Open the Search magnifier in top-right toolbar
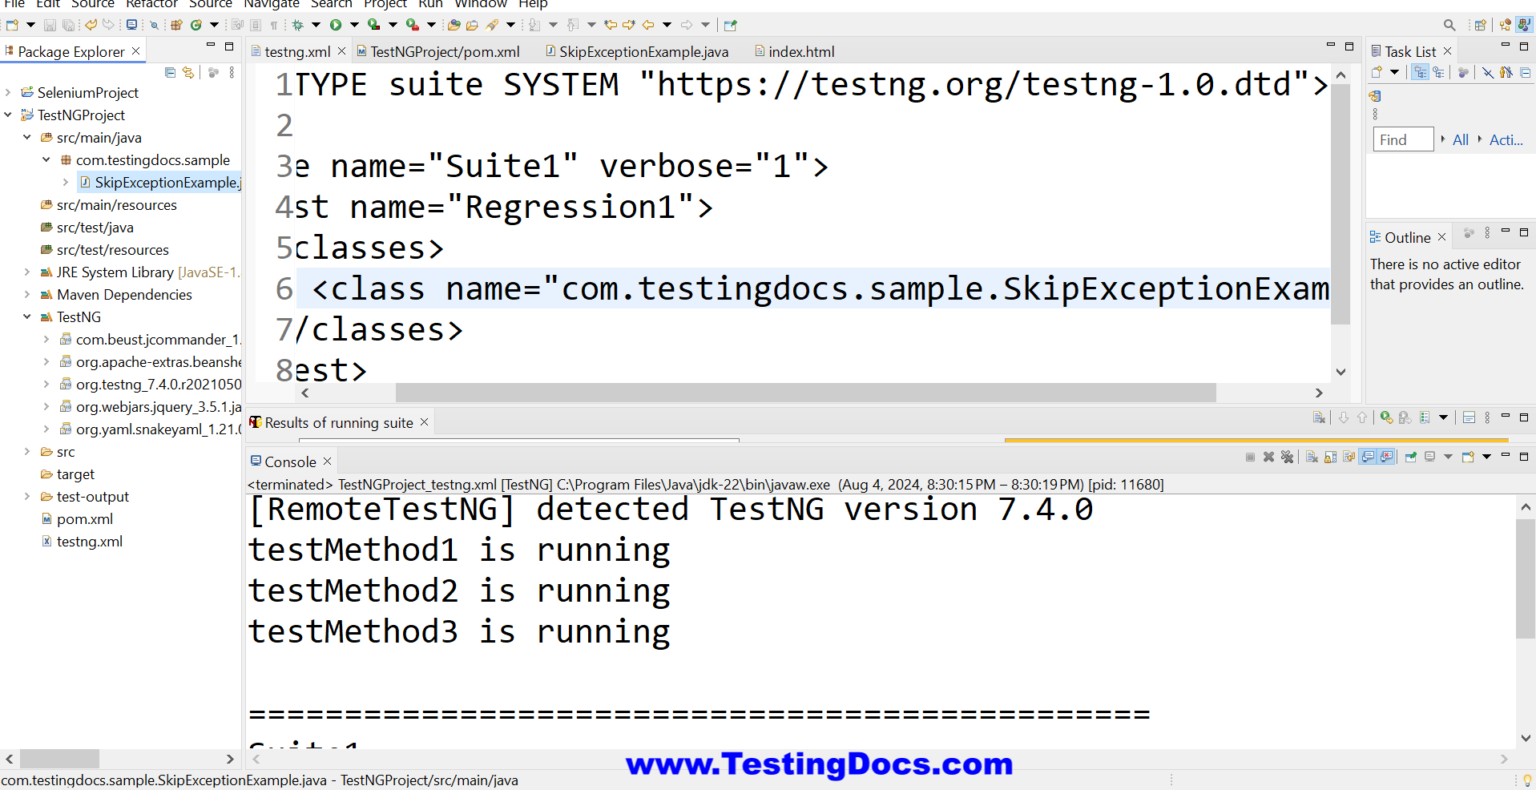 click(1449, 25)
